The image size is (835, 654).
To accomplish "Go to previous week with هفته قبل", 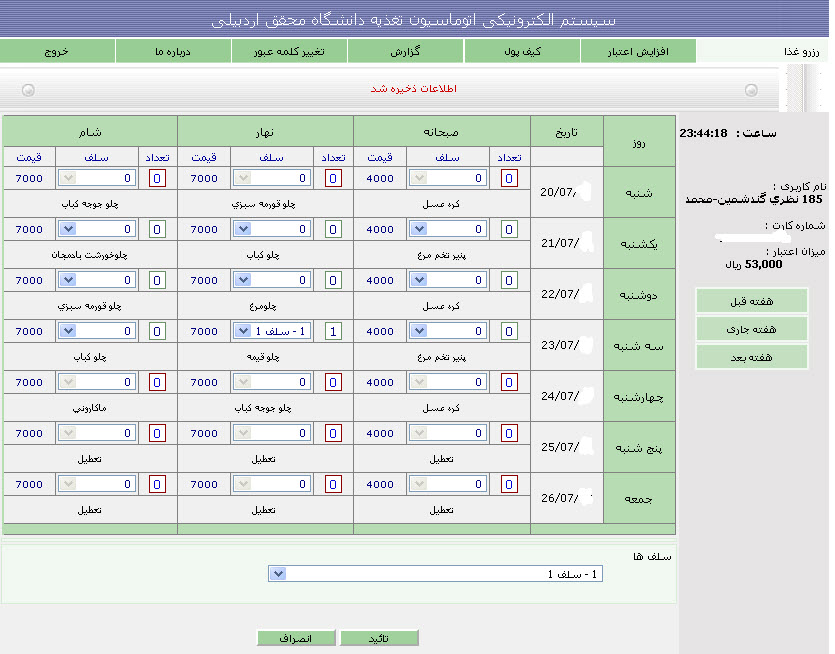I will click(x=751, y=301).
